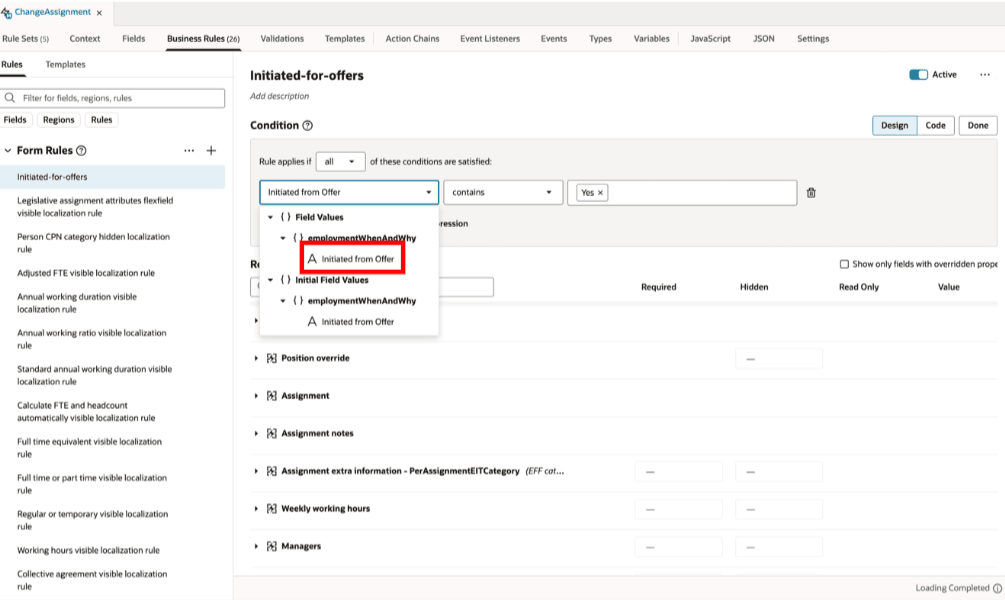This screenshot has width=1005, height=600.
Task: Click the Loading Completed info icon
Action: pos(997,588)
